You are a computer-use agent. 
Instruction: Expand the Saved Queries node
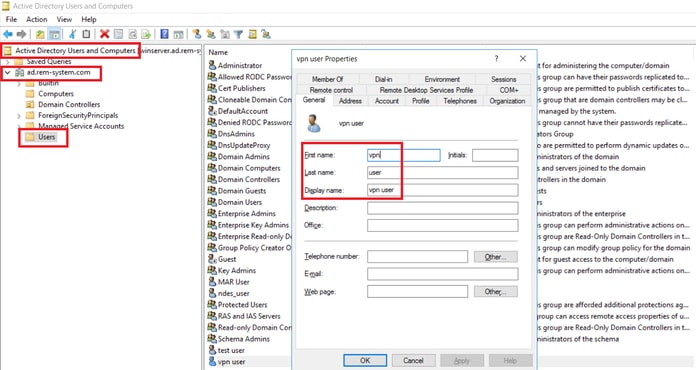[8, 62]
